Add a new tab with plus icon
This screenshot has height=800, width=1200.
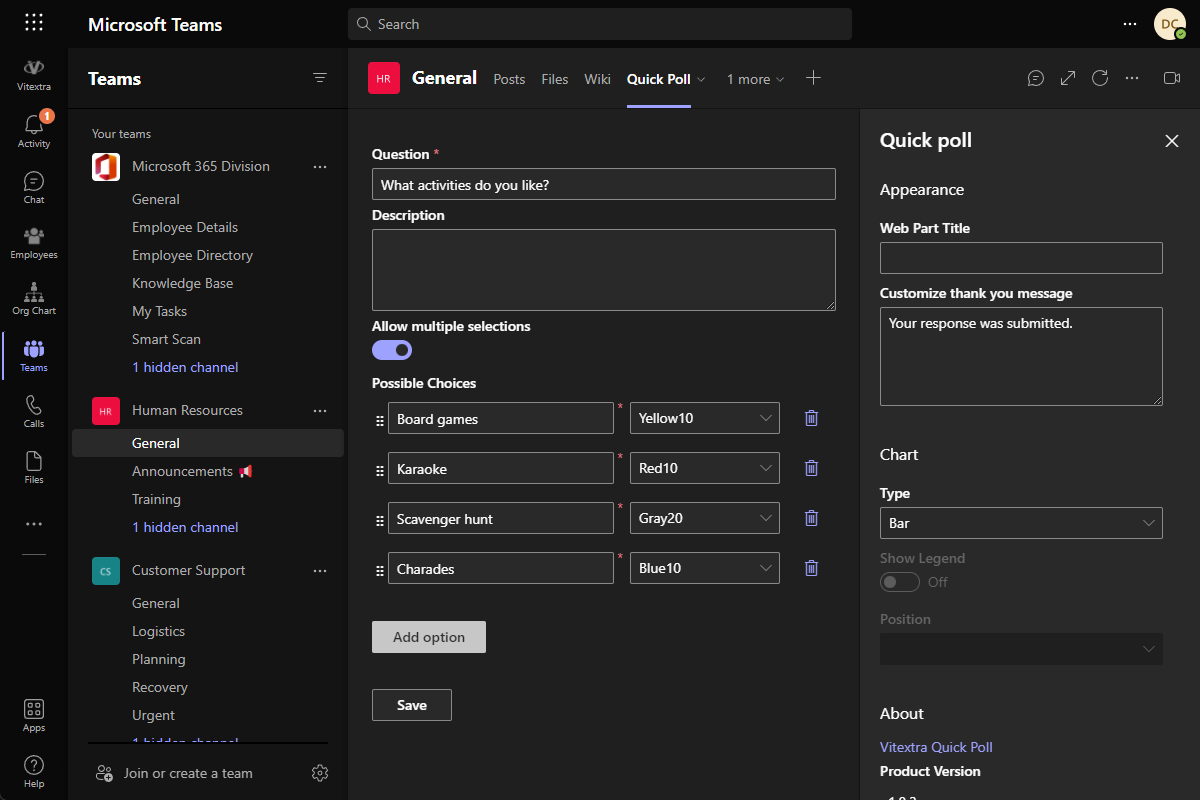(813, 78)
